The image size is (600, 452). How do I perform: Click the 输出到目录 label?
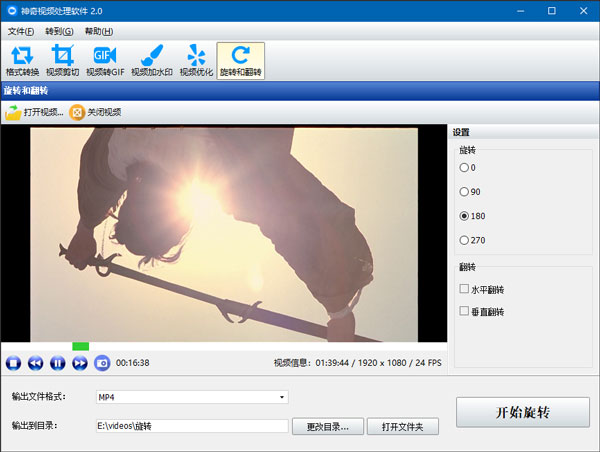[x=34, y=426]
